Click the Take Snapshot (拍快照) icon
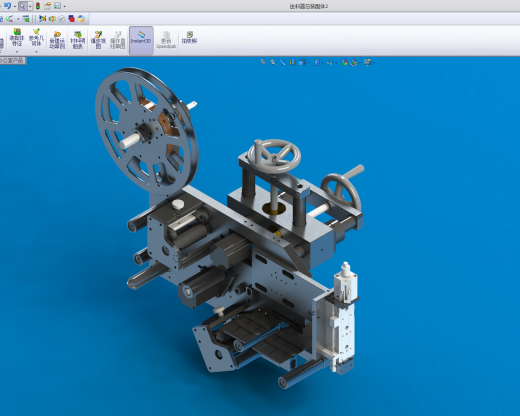The width and height of the screenshot is (520, 416). pyautogui.click(x=189, y=37)
